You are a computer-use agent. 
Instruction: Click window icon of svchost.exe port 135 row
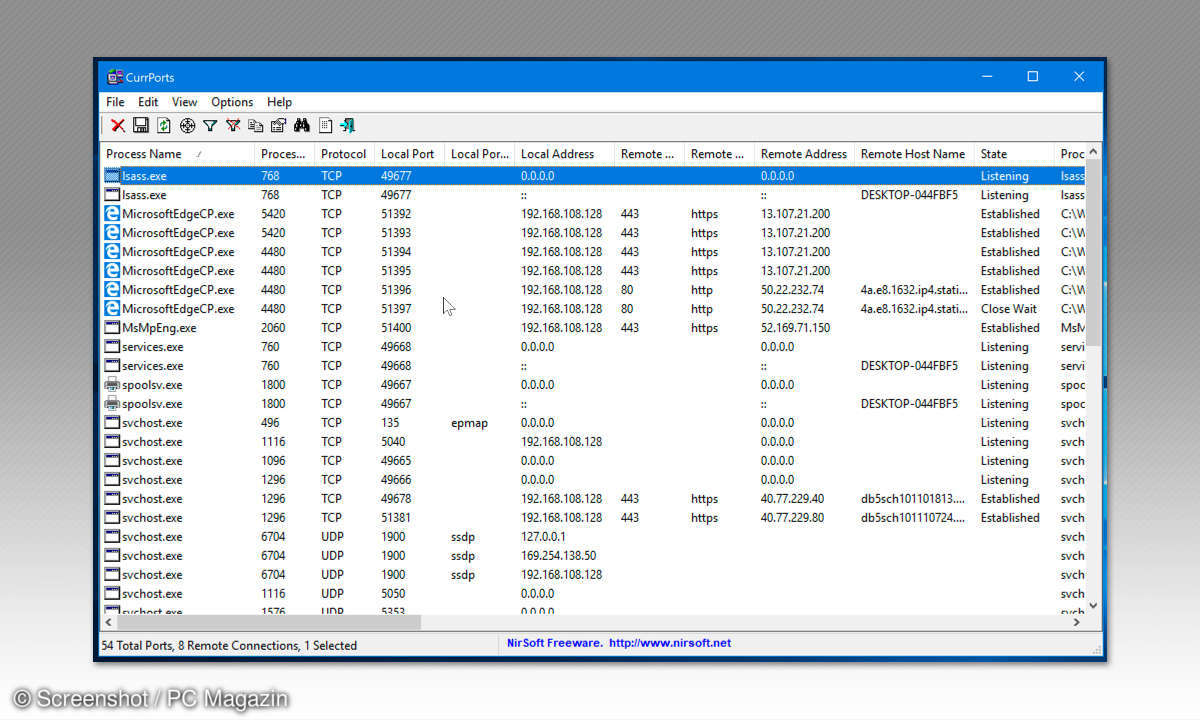coord(112,423)
